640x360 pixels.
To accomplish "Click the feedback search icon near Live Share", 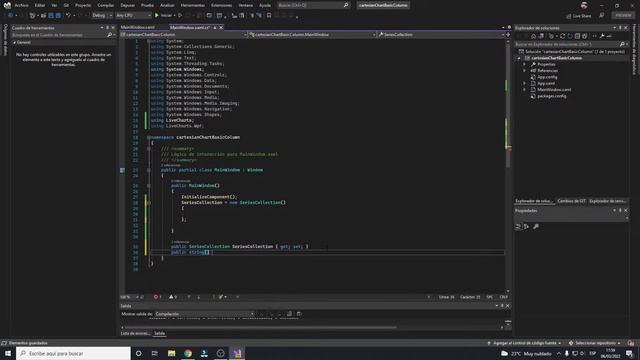I will click(x=602, y=16).
